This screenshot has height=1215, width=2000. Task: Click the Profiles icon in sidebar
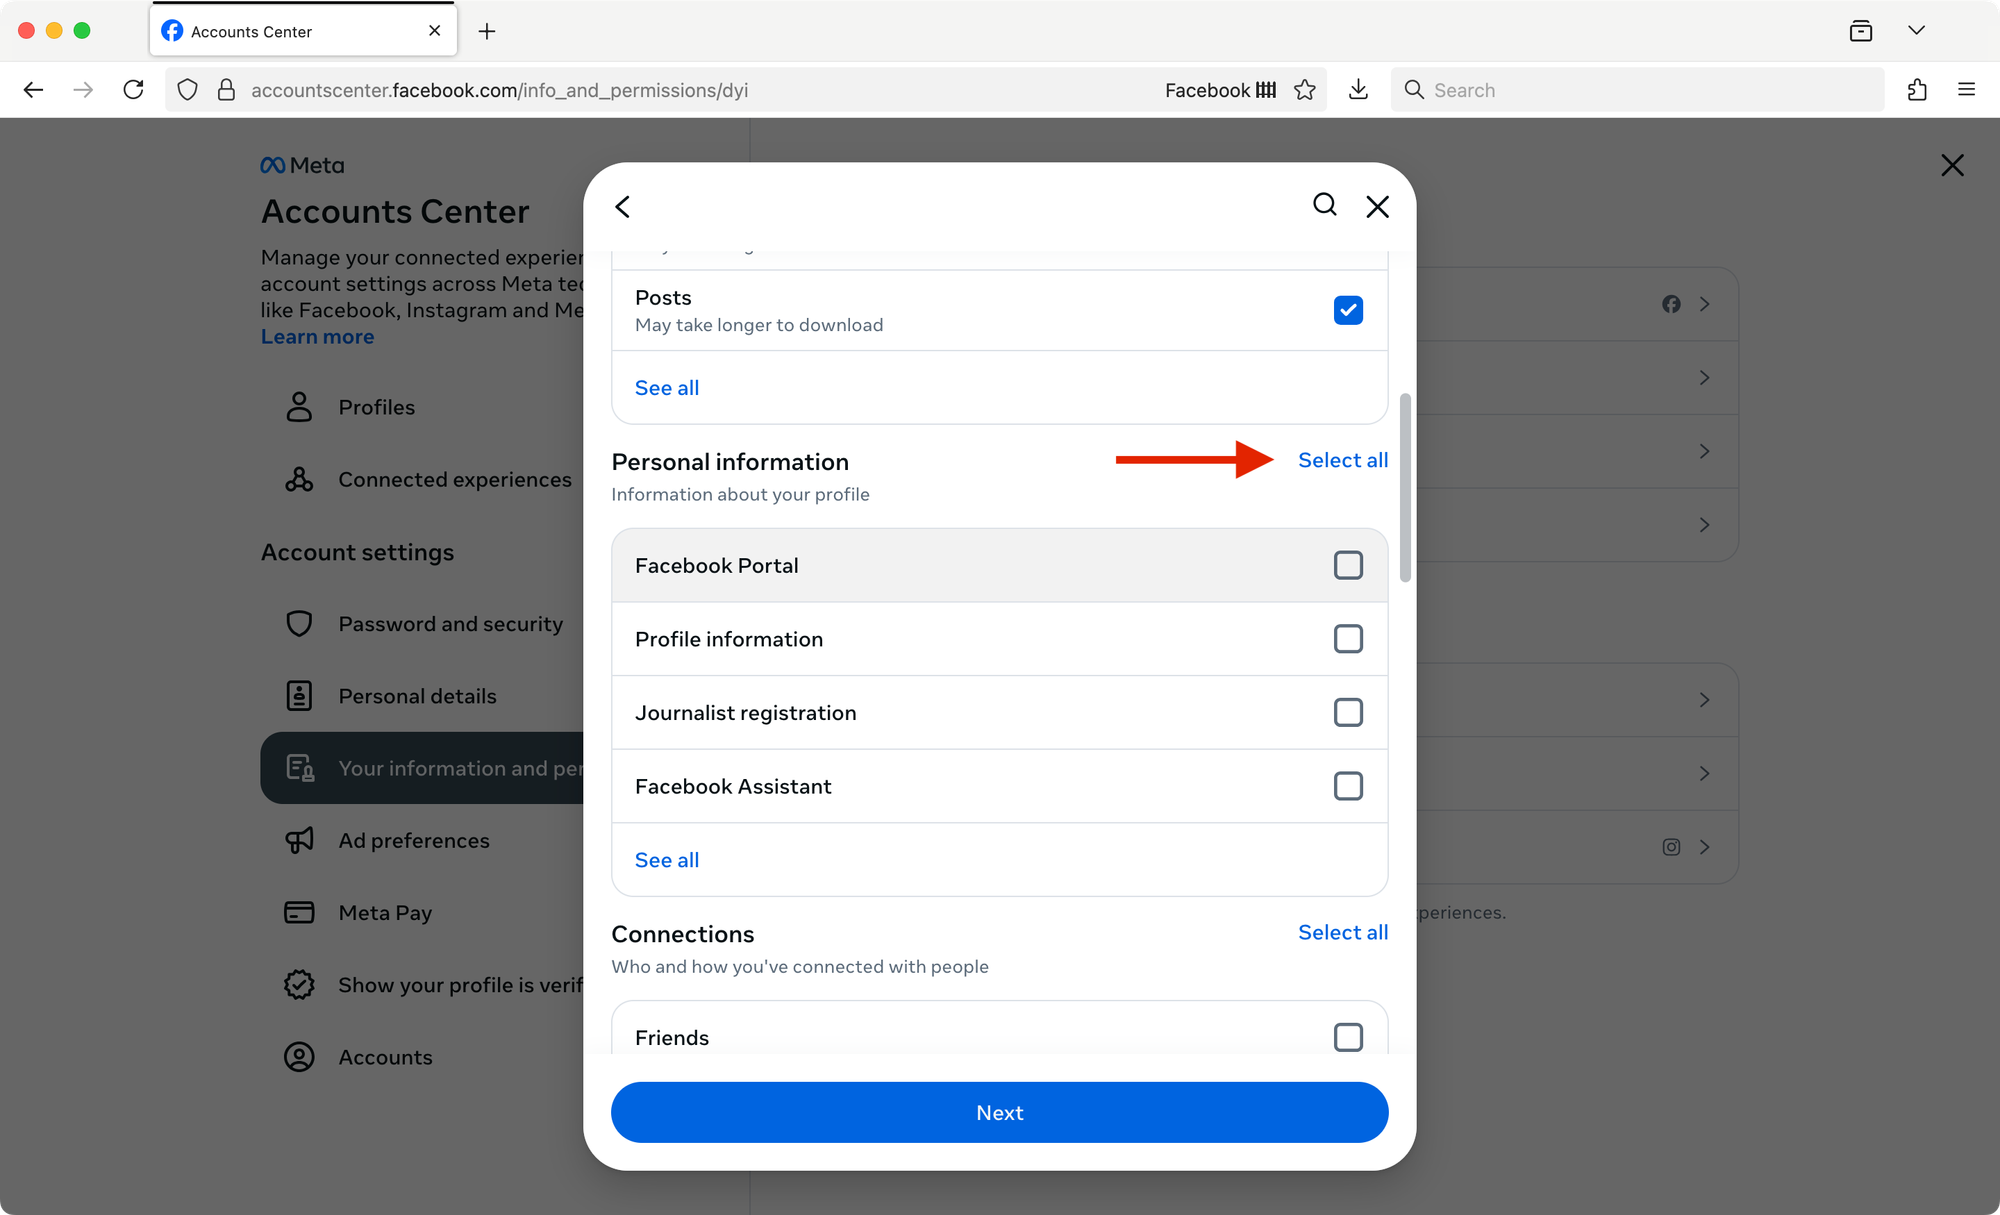299,407
